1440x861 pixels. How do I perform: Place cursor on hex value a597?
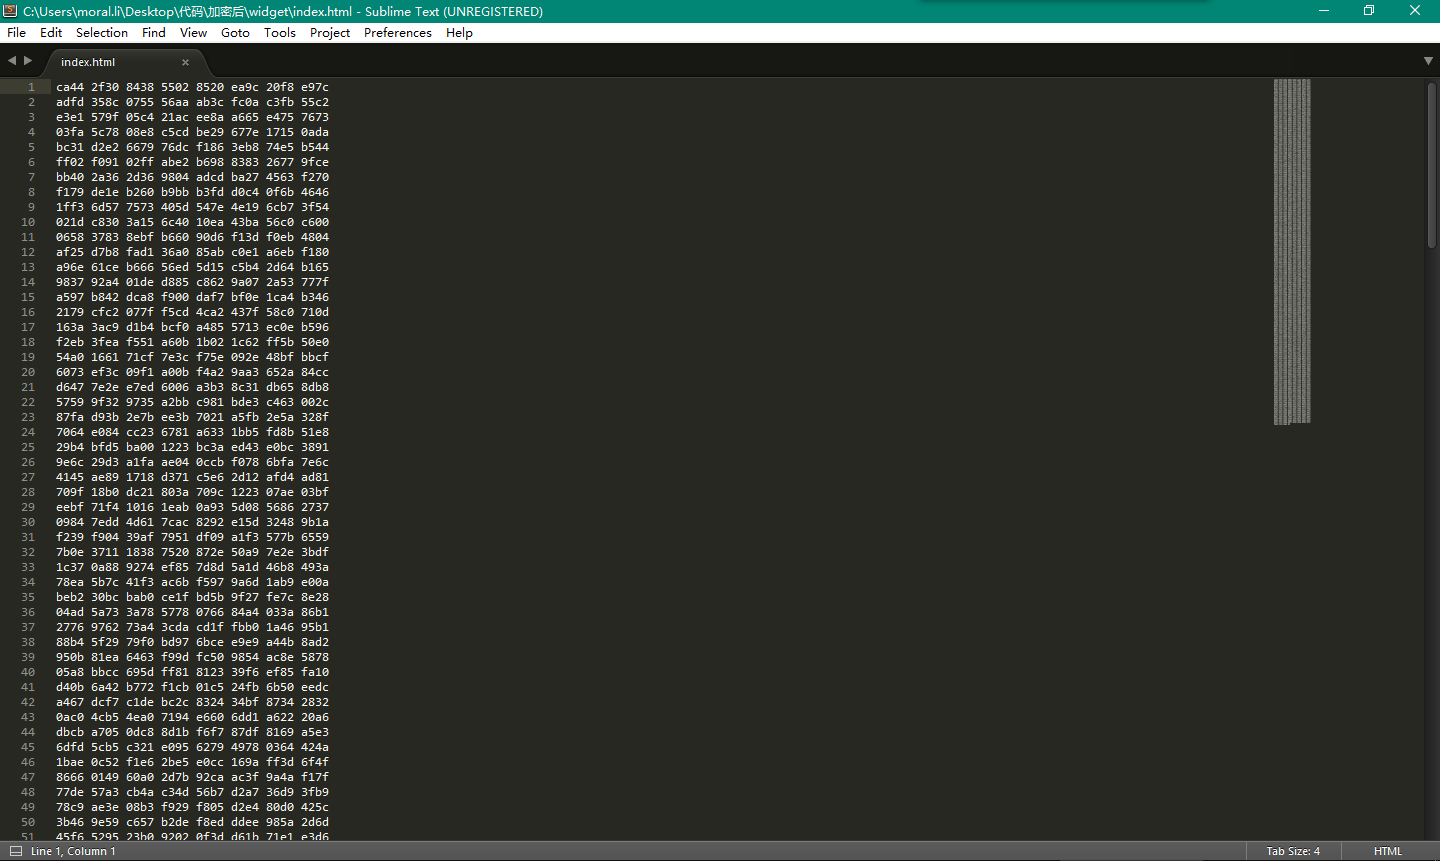[70, 297]
